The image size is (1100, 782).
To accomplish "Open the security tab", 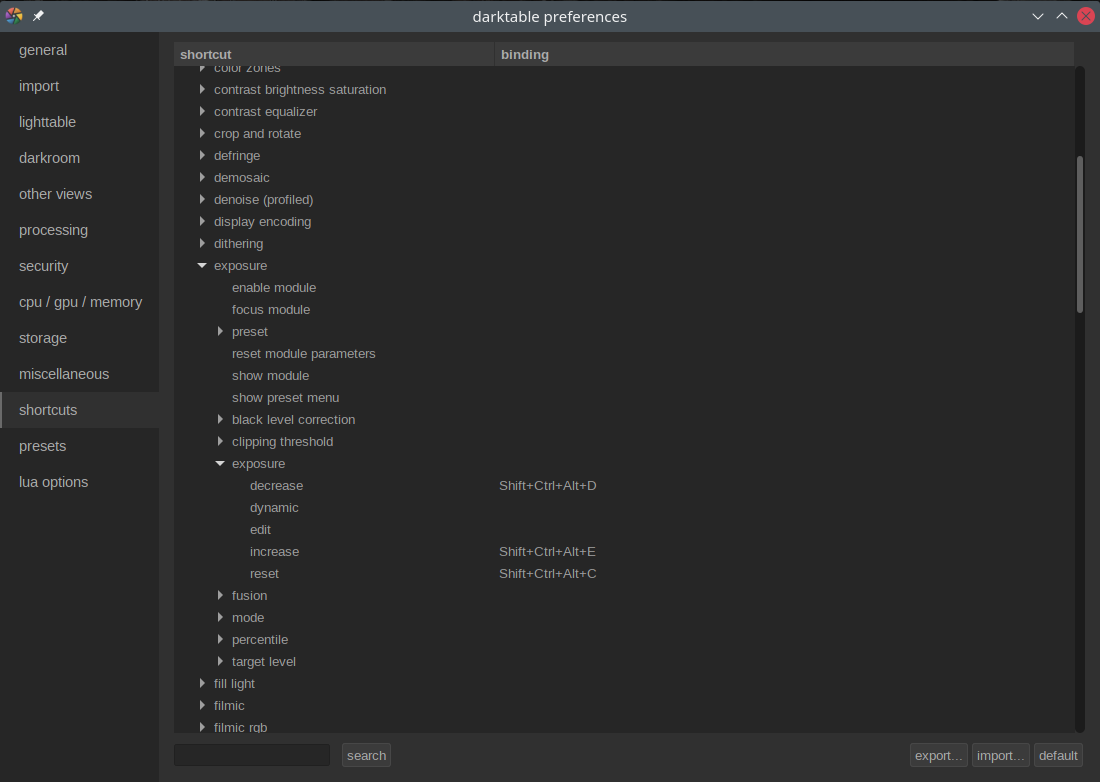I will tap(79, 266).
